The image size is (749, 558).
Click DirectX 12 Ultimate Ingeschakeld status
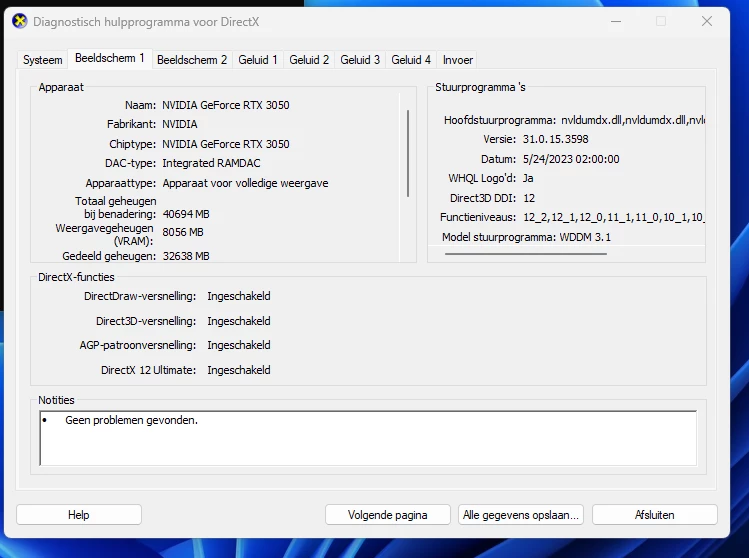click(x=239, y=370)
